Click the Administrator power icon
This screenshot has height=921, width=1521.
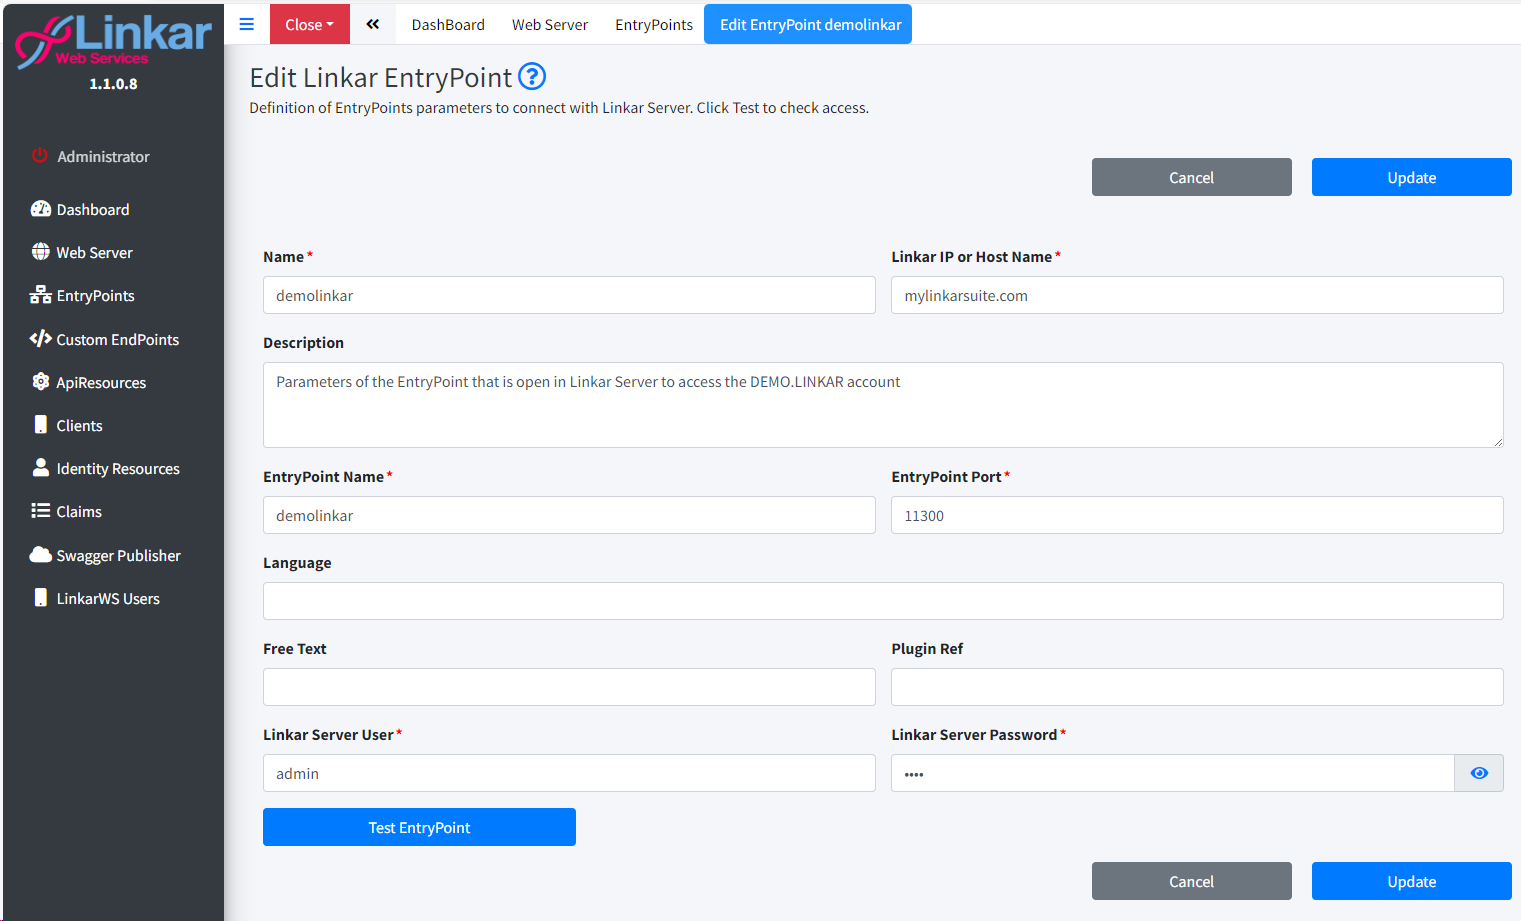pos(40,156)
